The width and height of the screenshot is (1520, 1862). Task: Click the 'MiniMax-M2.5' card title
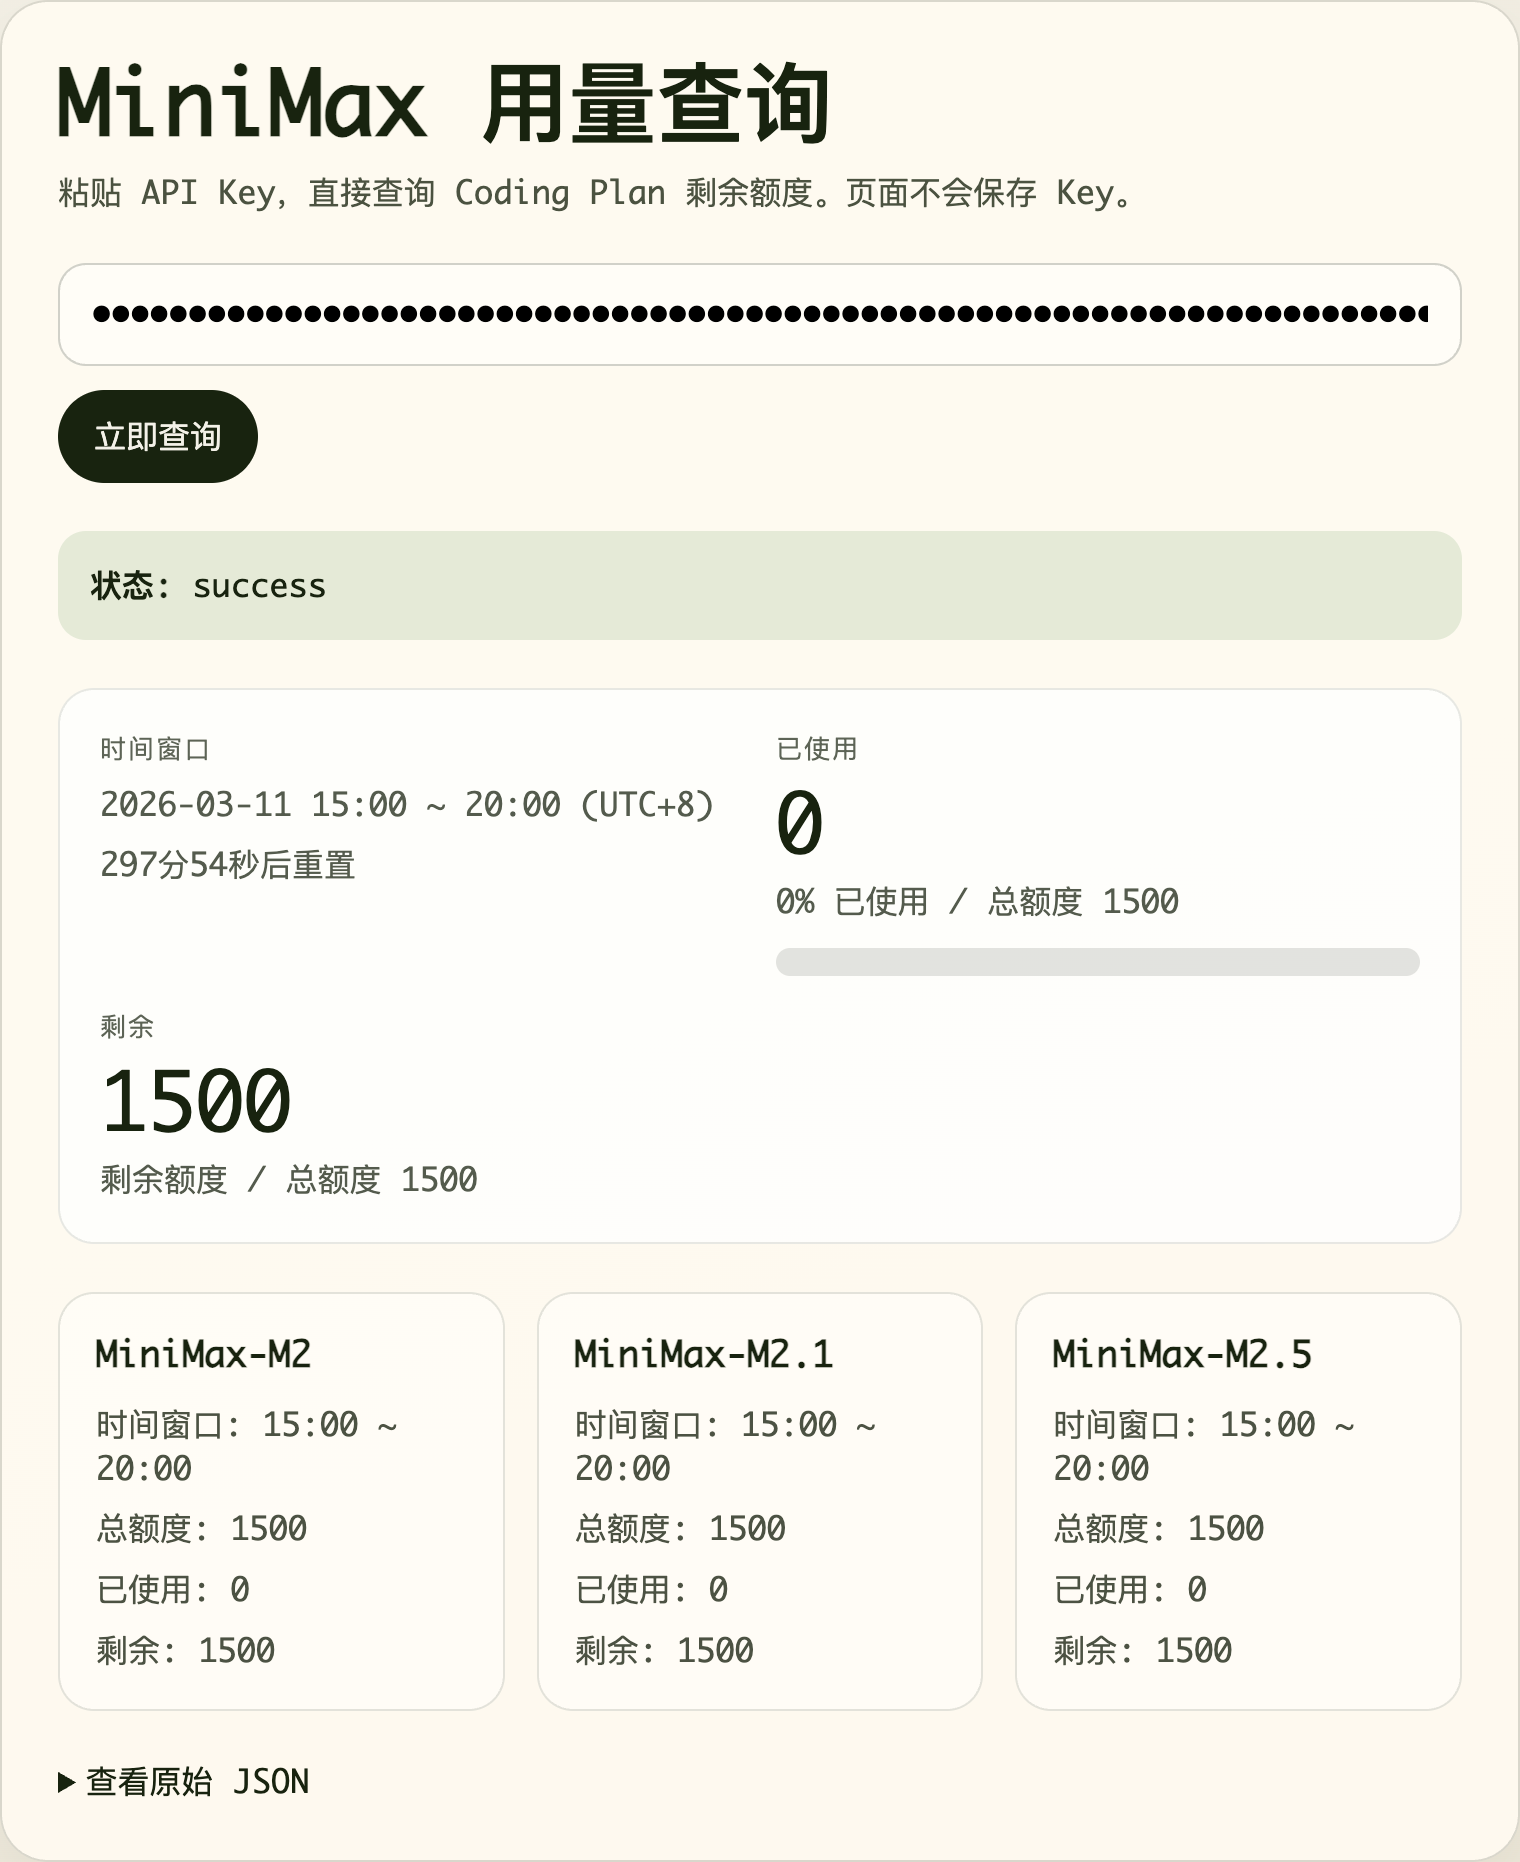1182,1354
